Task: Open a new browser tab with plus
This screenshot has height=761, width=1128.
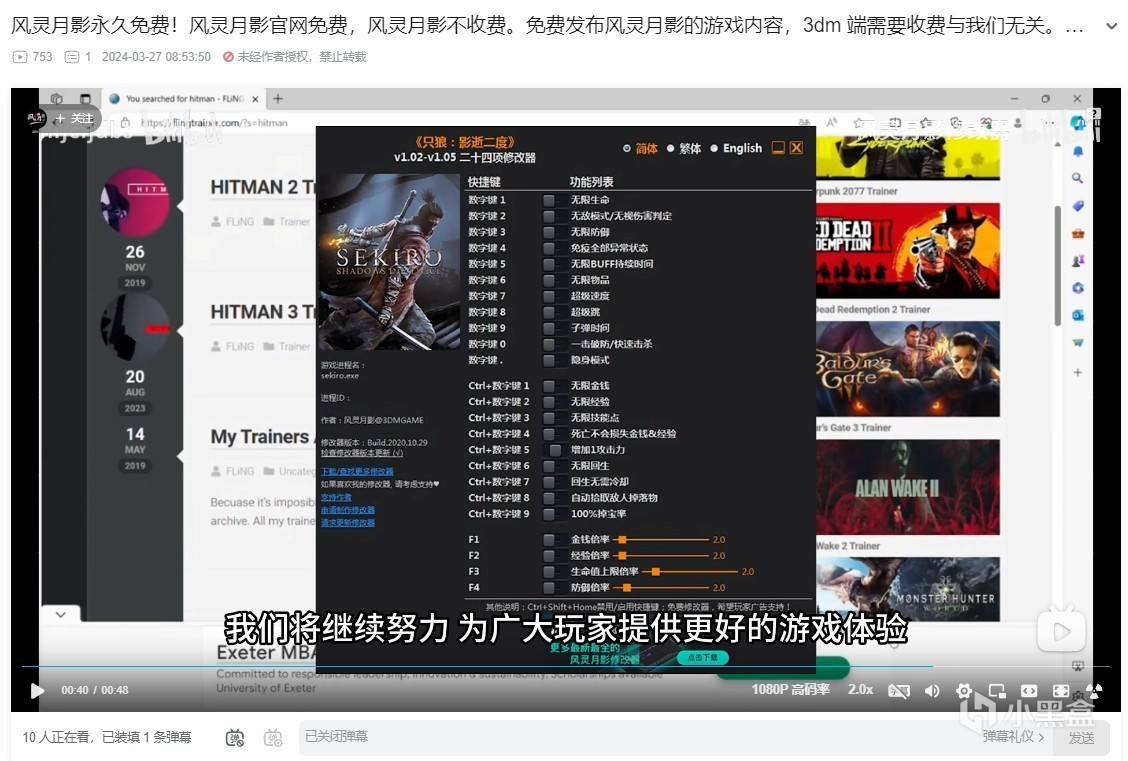Action: 278,99
